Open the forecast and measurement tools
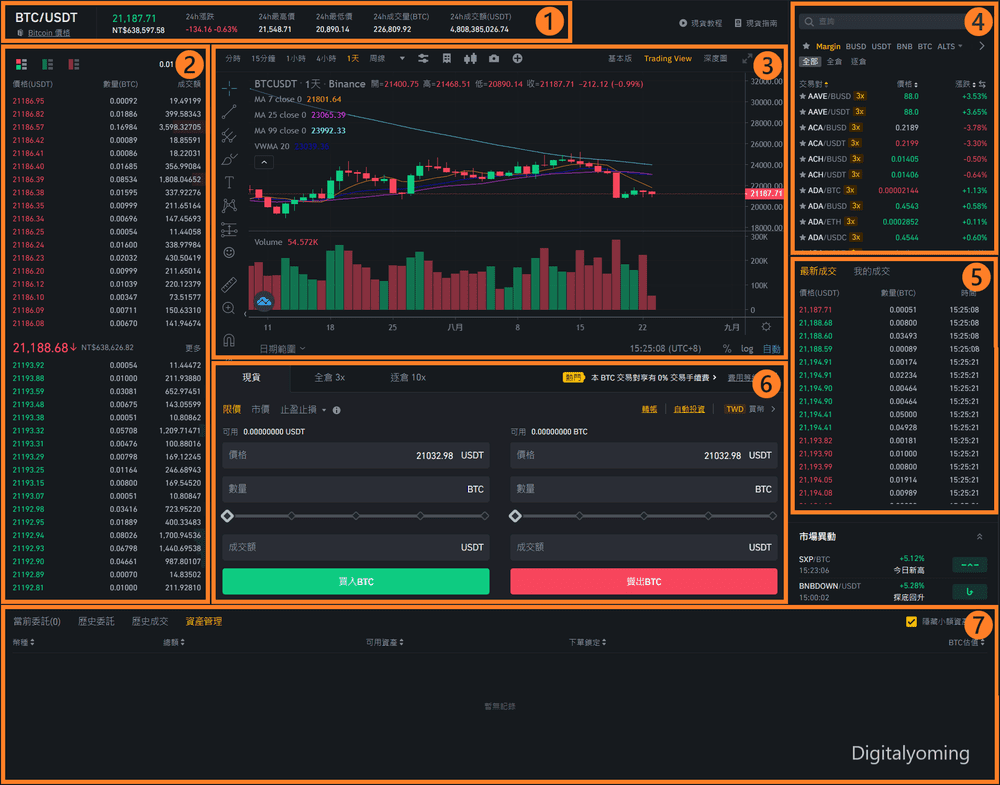1000x785 pixels. tap(229, 229)
